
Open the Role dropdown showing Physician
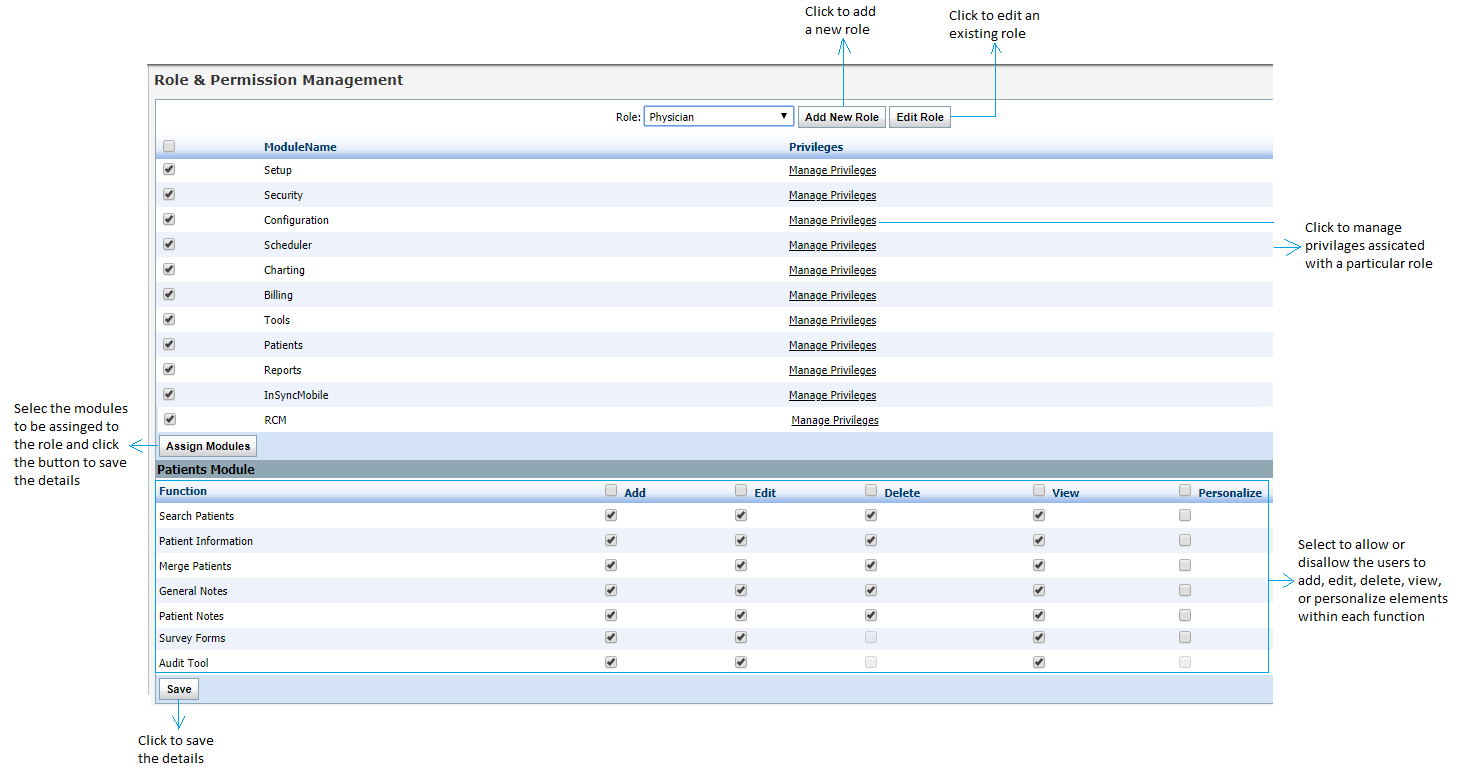(x=718, y=117)
